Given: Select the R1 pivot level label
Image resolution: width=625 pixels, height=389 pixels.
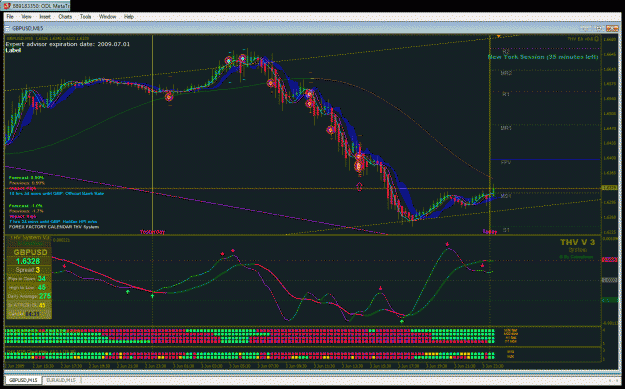Looking at the screenshot, I should (x=506, y=94).
